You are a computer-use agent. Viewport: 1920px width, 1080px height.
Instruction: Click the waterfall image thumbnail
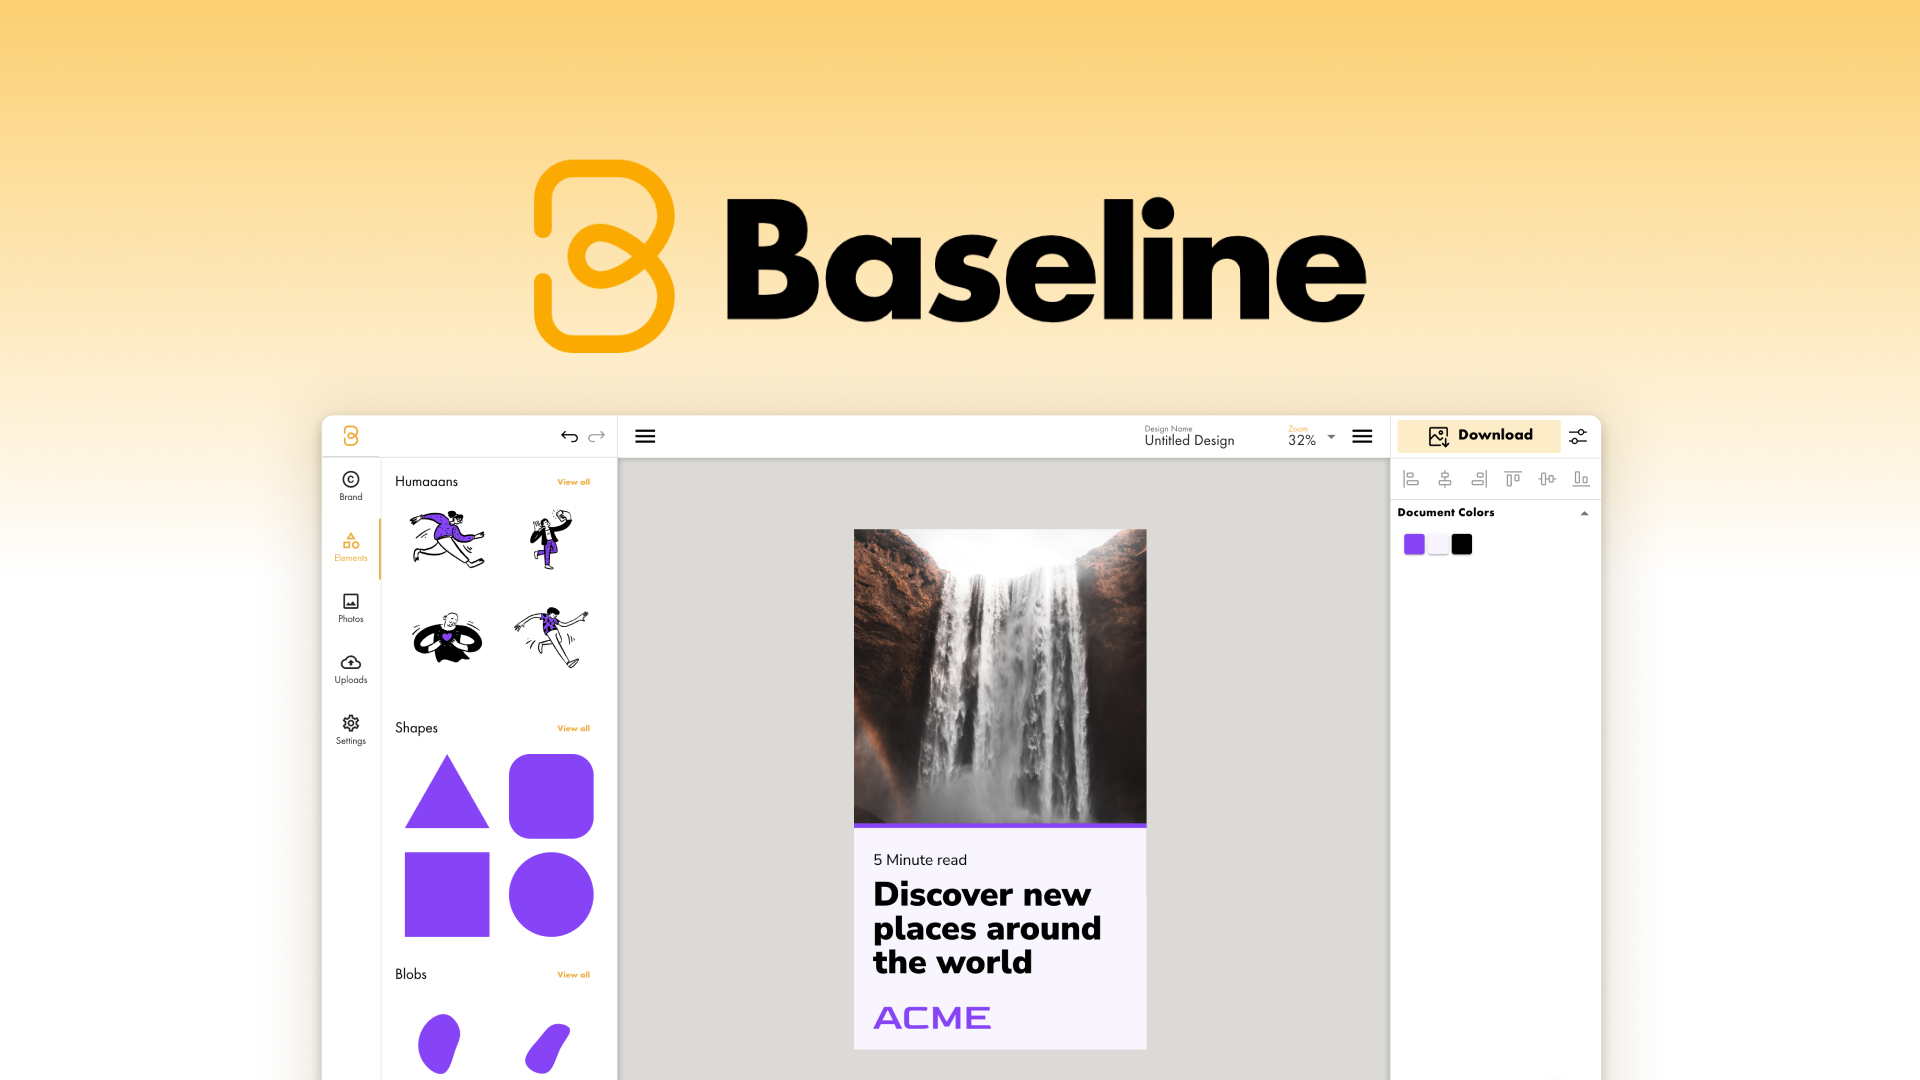pos(1000,675)
